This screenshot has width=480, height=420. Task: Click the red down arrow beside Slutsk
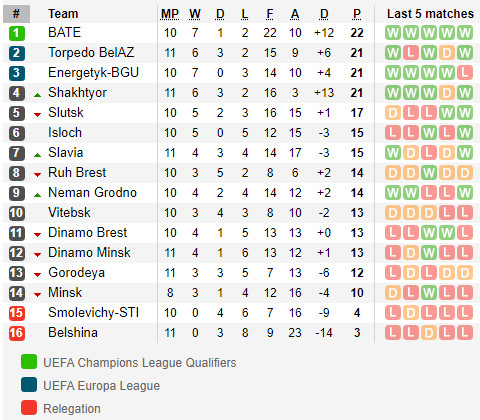coord(38,115)
